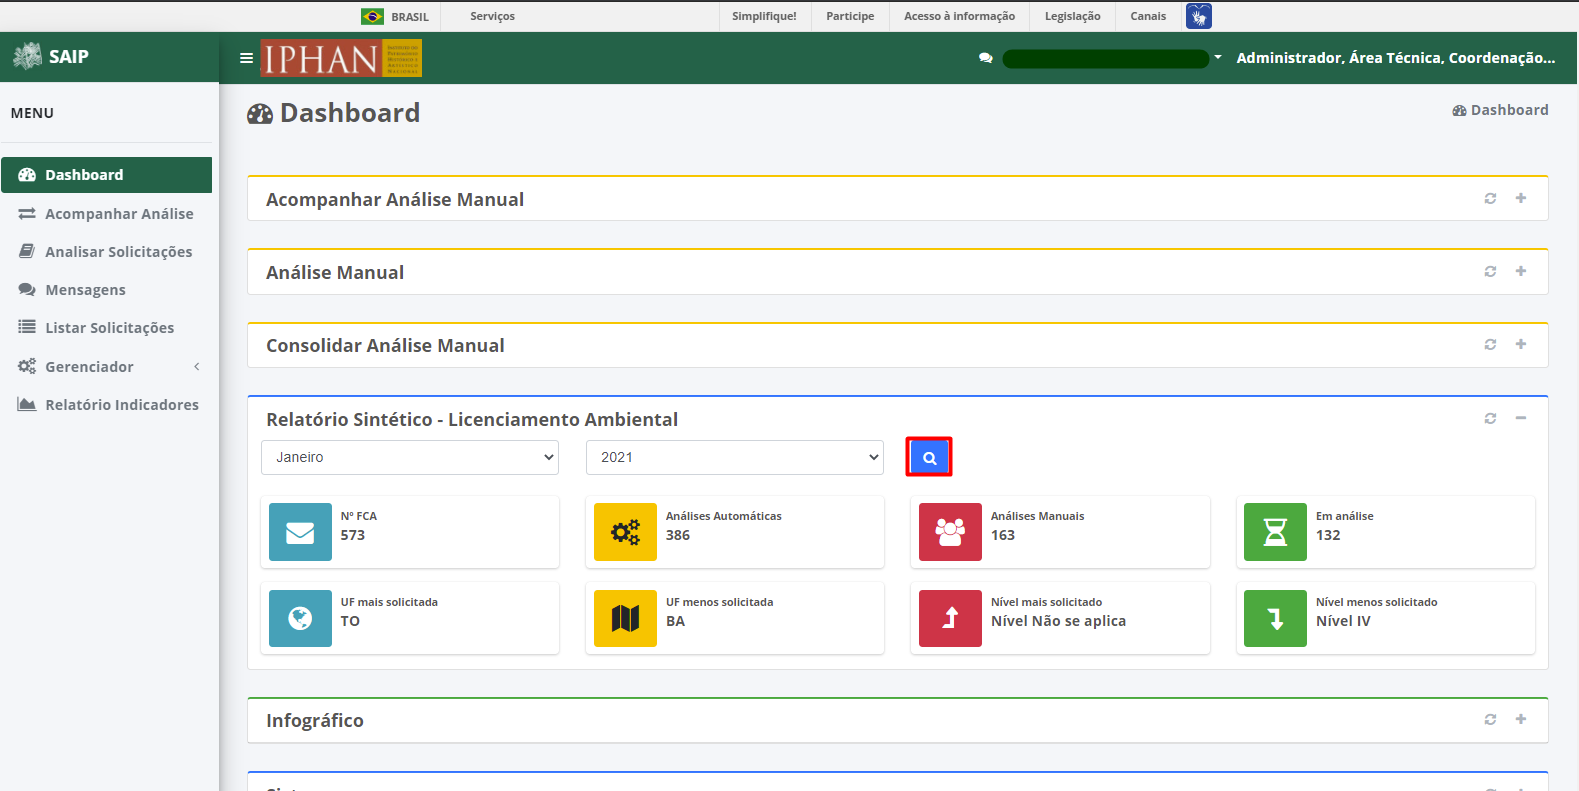Refresh the Consolidar Análise Manual panel
Screen dimensions: 1579x791
(1490, 344)
